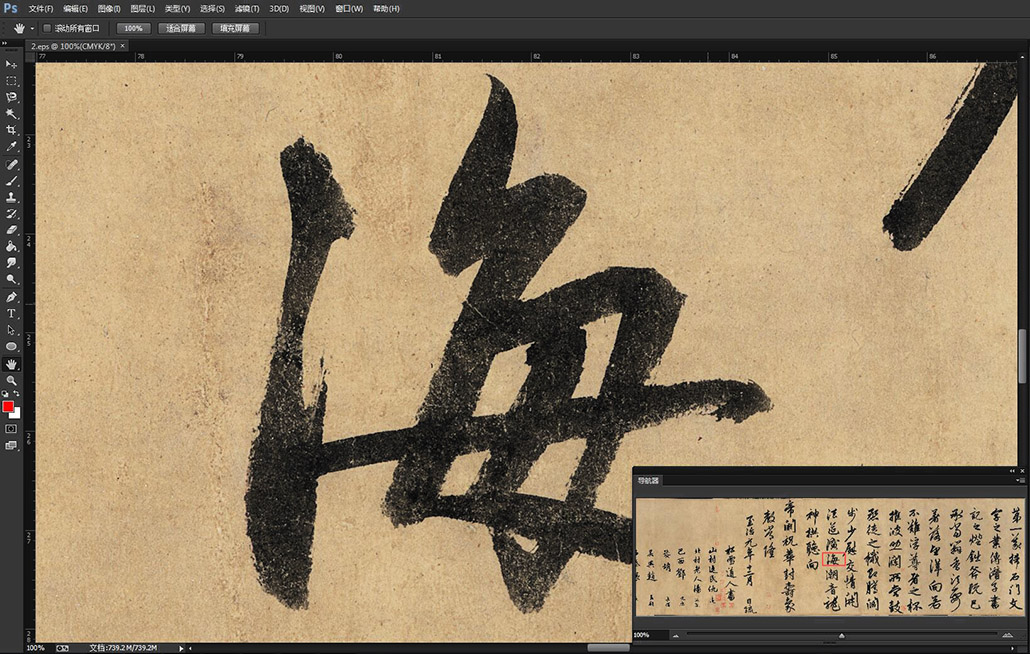
Task: Open the Hand tool preset picker arrow
Action: pyautogui.click(x=32, y=28)
